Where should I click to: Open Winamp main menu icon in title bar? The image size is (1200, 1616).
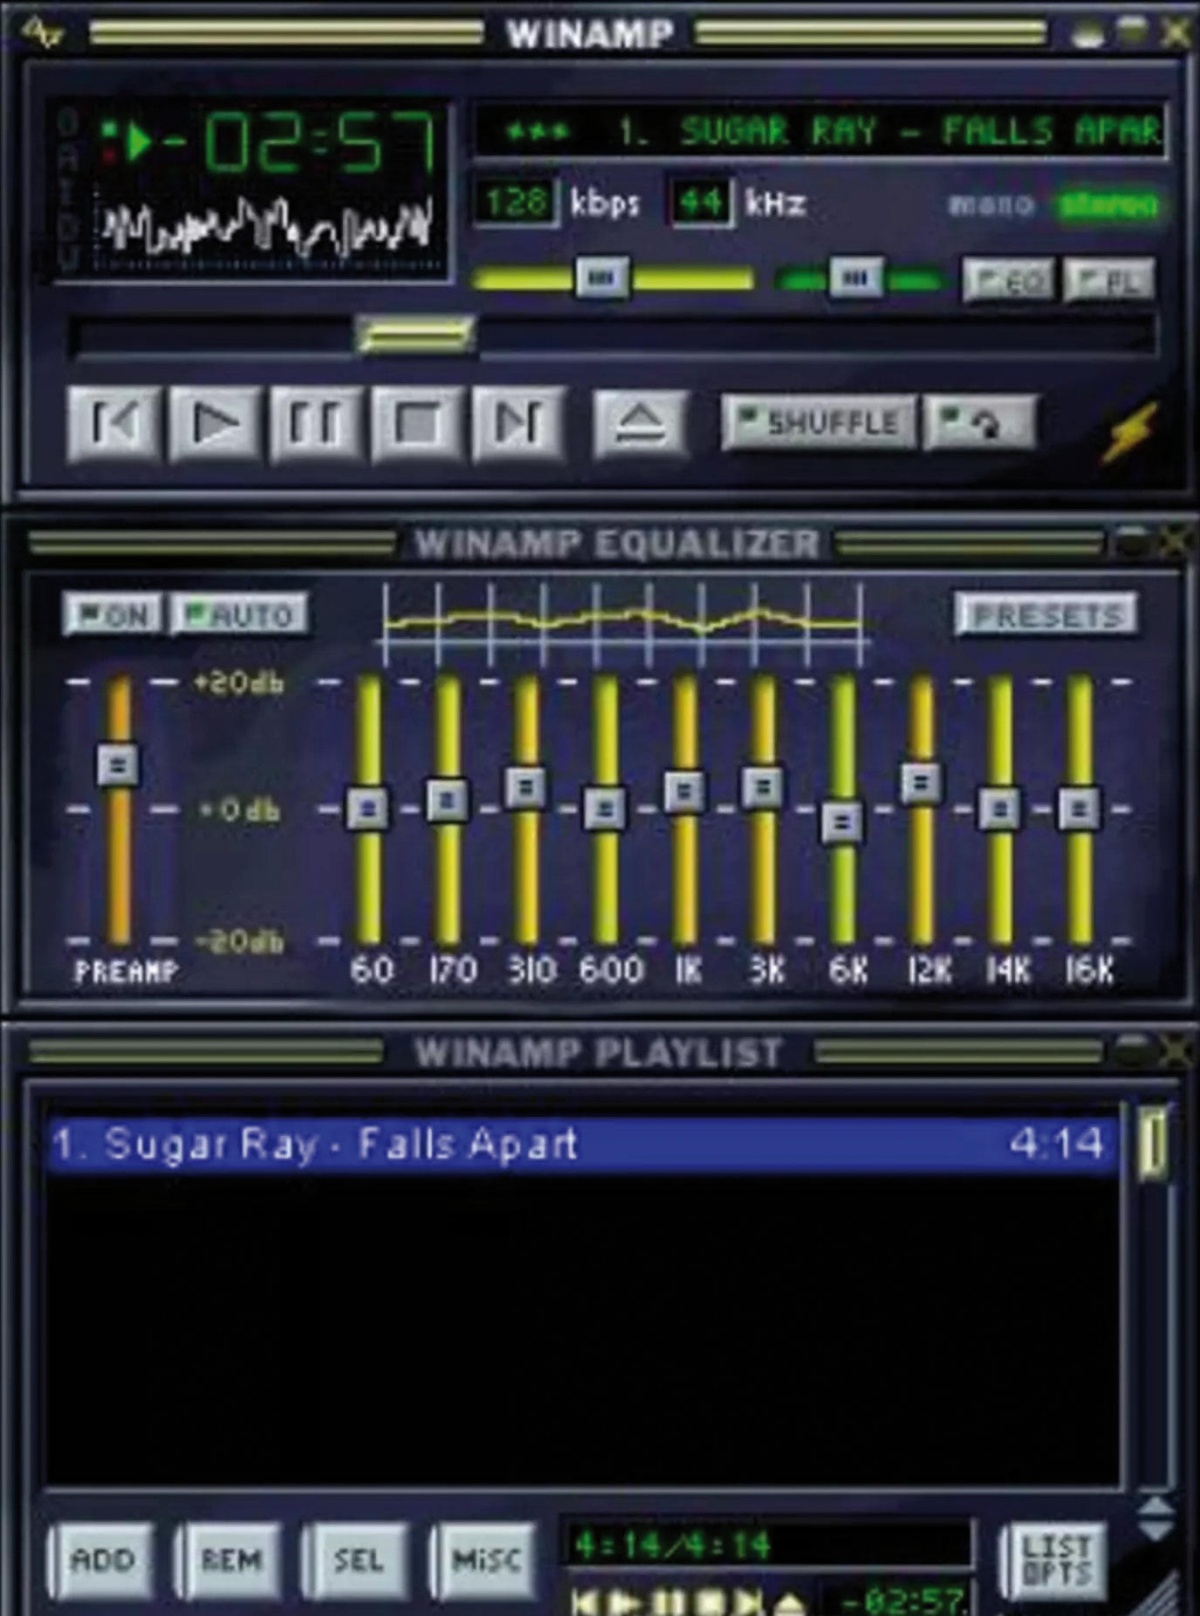(42, 32)
